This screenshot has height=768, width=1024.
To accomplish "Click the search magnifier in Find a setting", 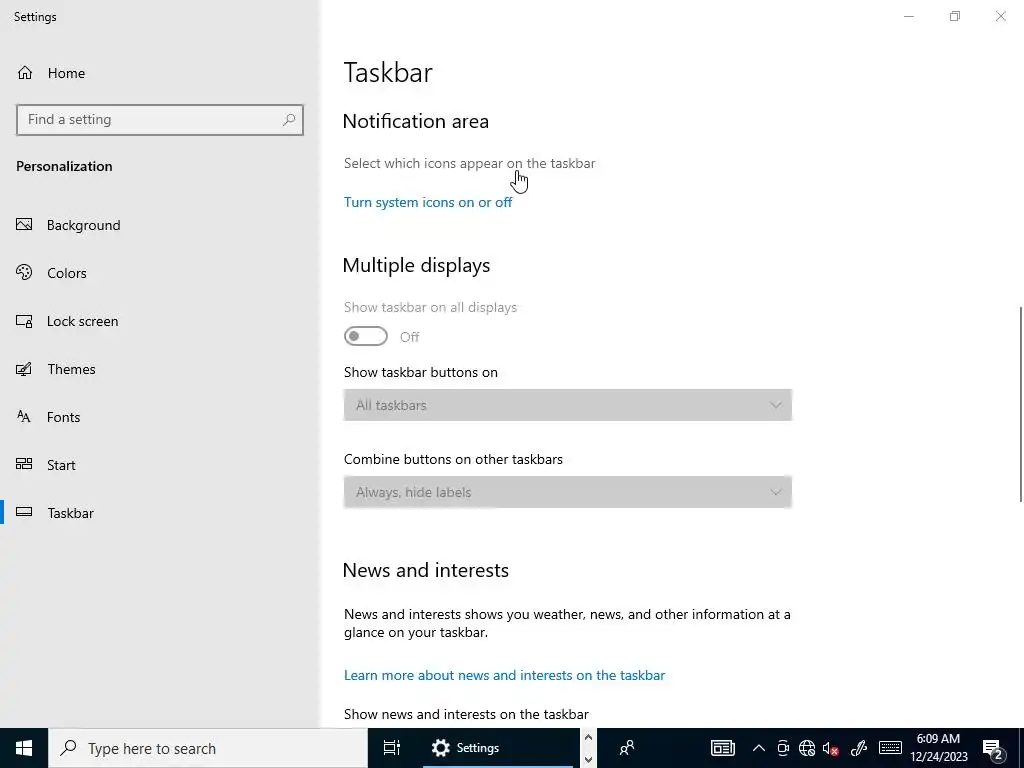I will (289, 120).
